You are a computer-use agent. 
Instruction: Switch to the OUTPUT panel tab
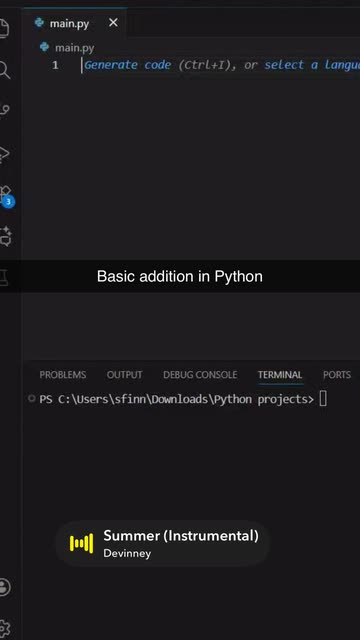[x=124, y=375]
